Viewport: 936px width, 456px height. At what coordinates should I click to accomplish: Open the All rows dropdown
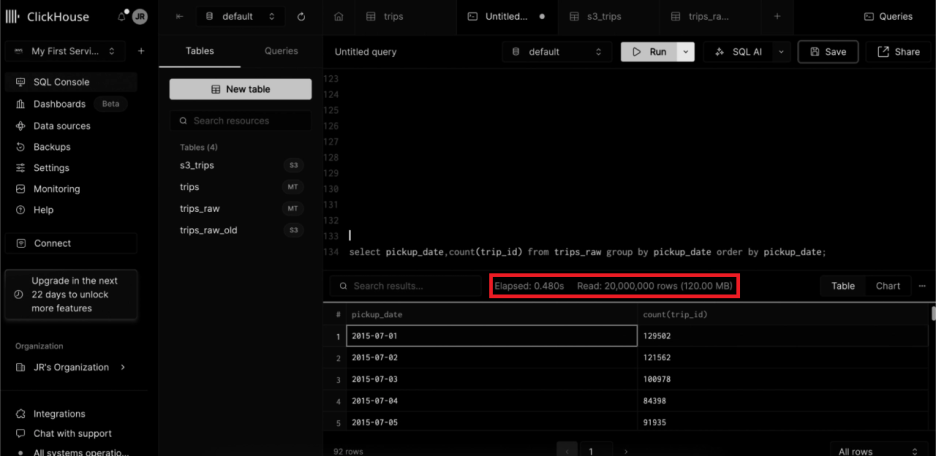(x=879, y=451)
